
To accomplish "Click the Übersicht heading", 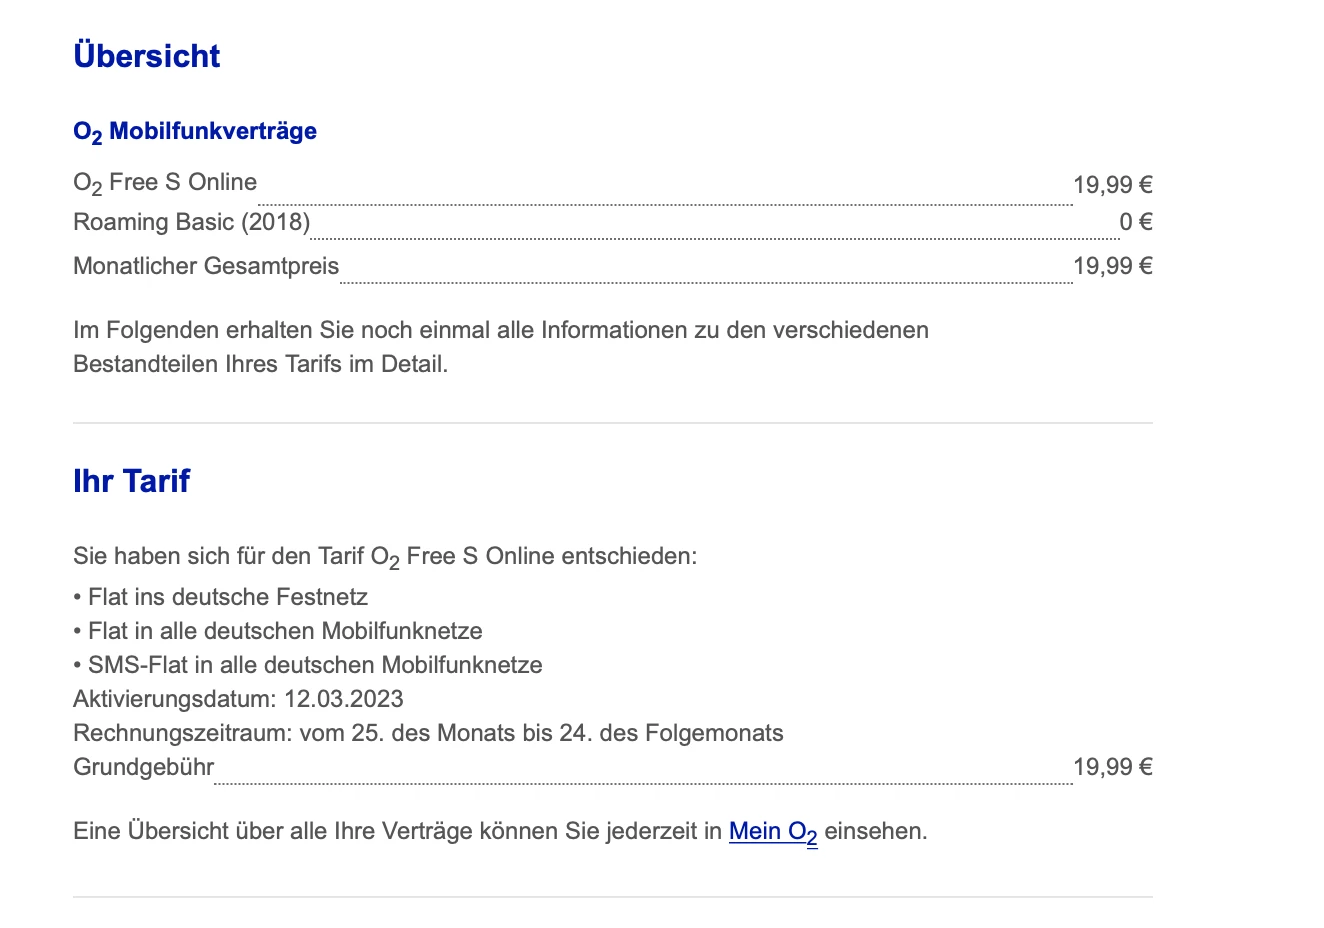I will pos(147,56).
